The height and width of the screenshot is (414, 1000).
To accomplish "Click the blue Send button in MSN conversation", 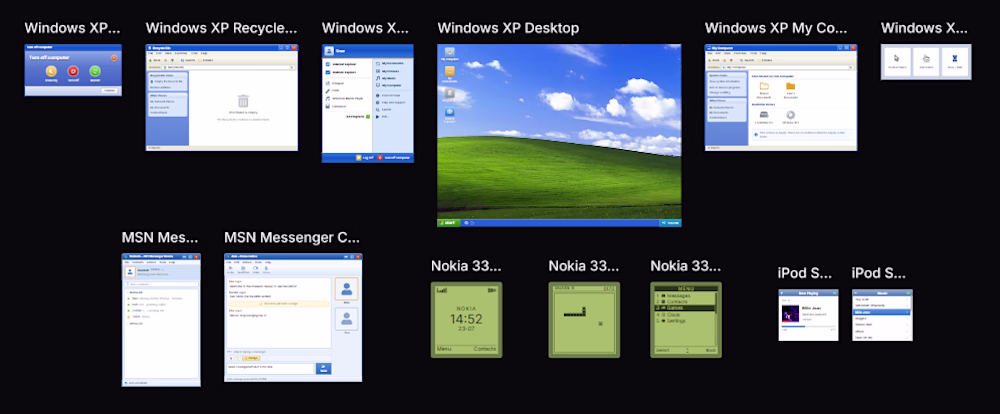I will coord(323,368).
